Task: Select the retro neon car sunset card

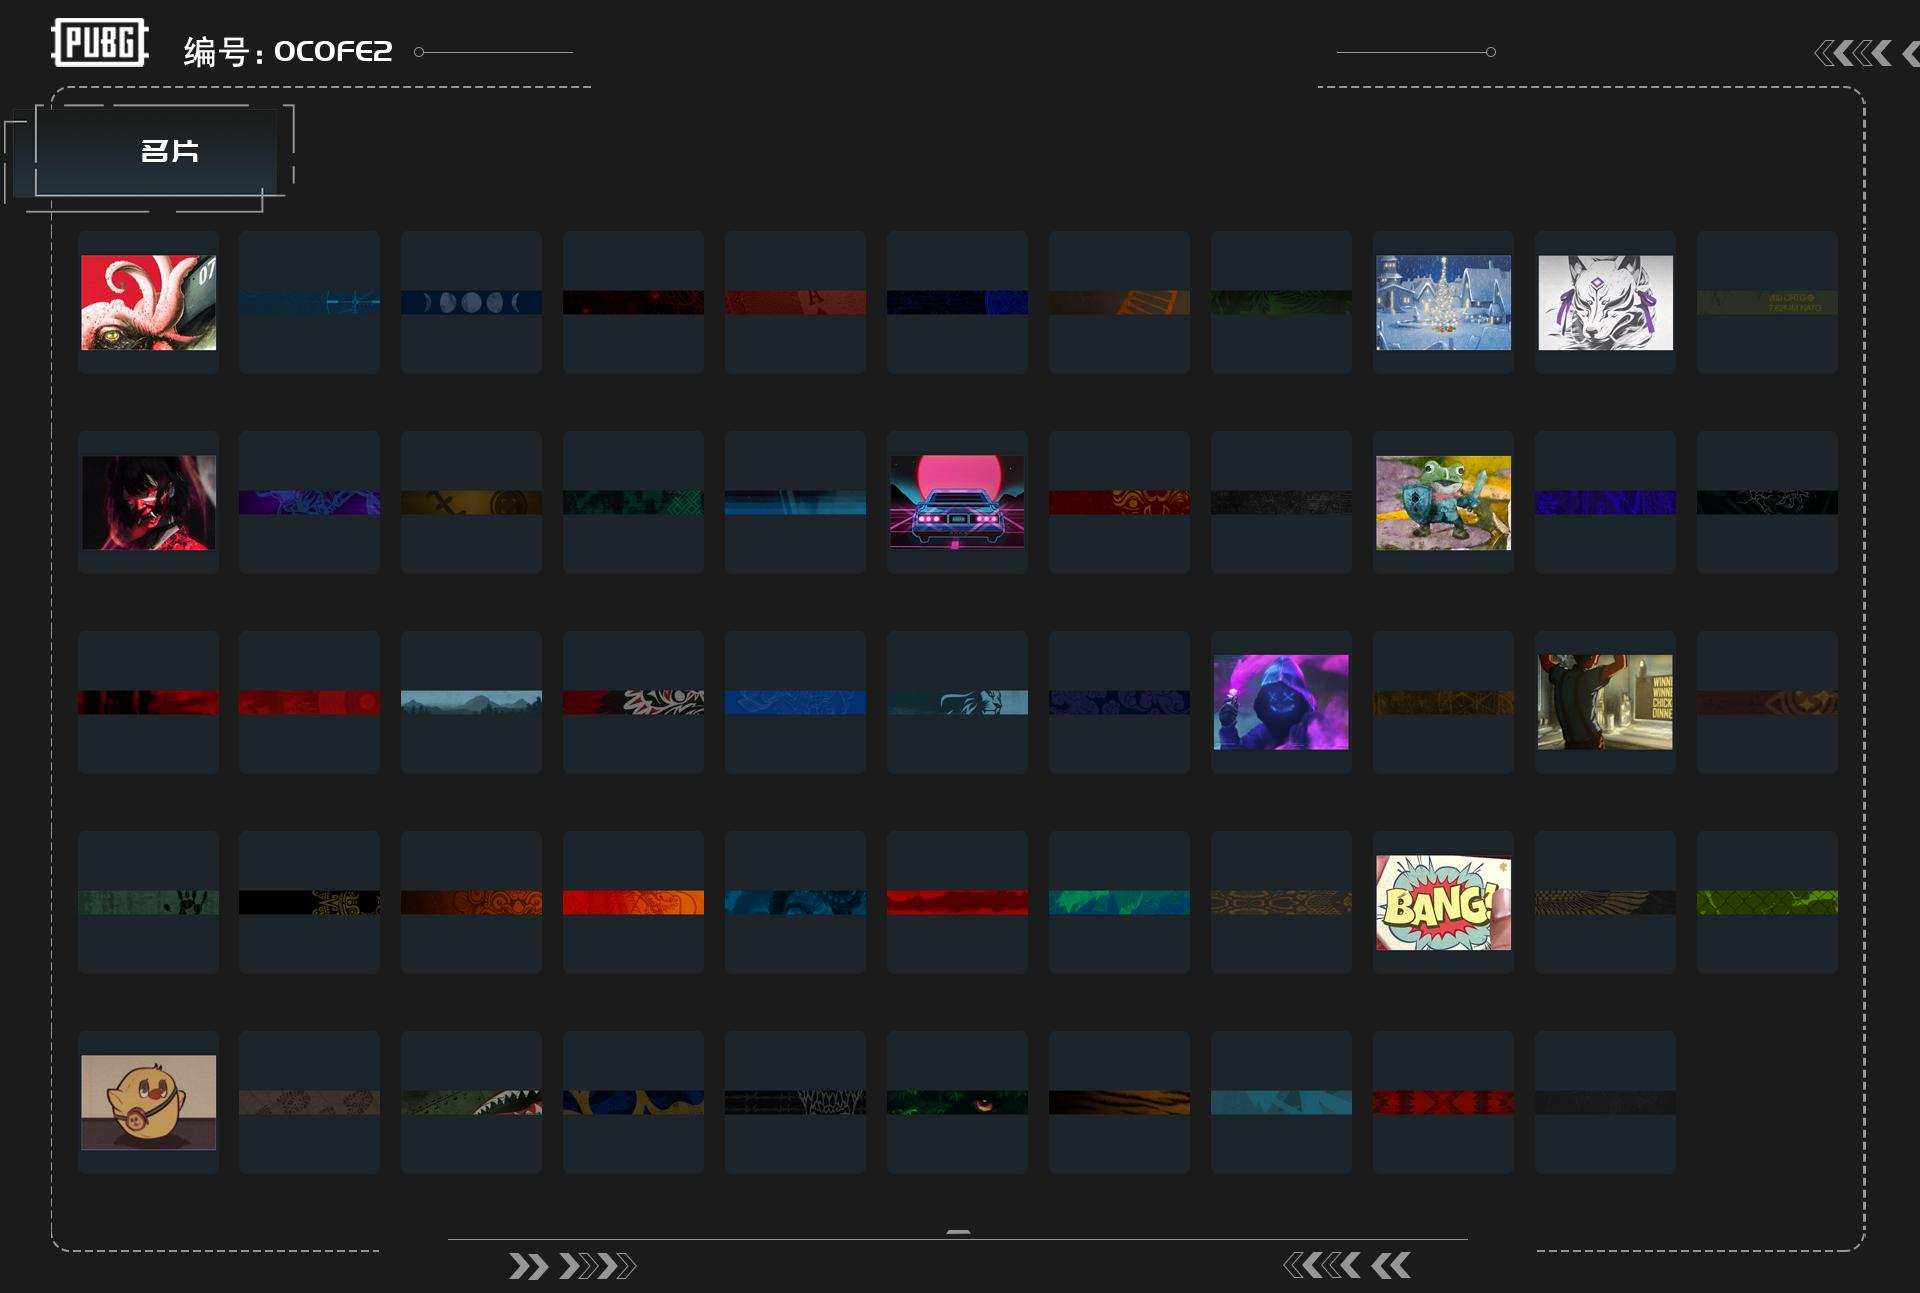Action: click(x=957, y=502)
